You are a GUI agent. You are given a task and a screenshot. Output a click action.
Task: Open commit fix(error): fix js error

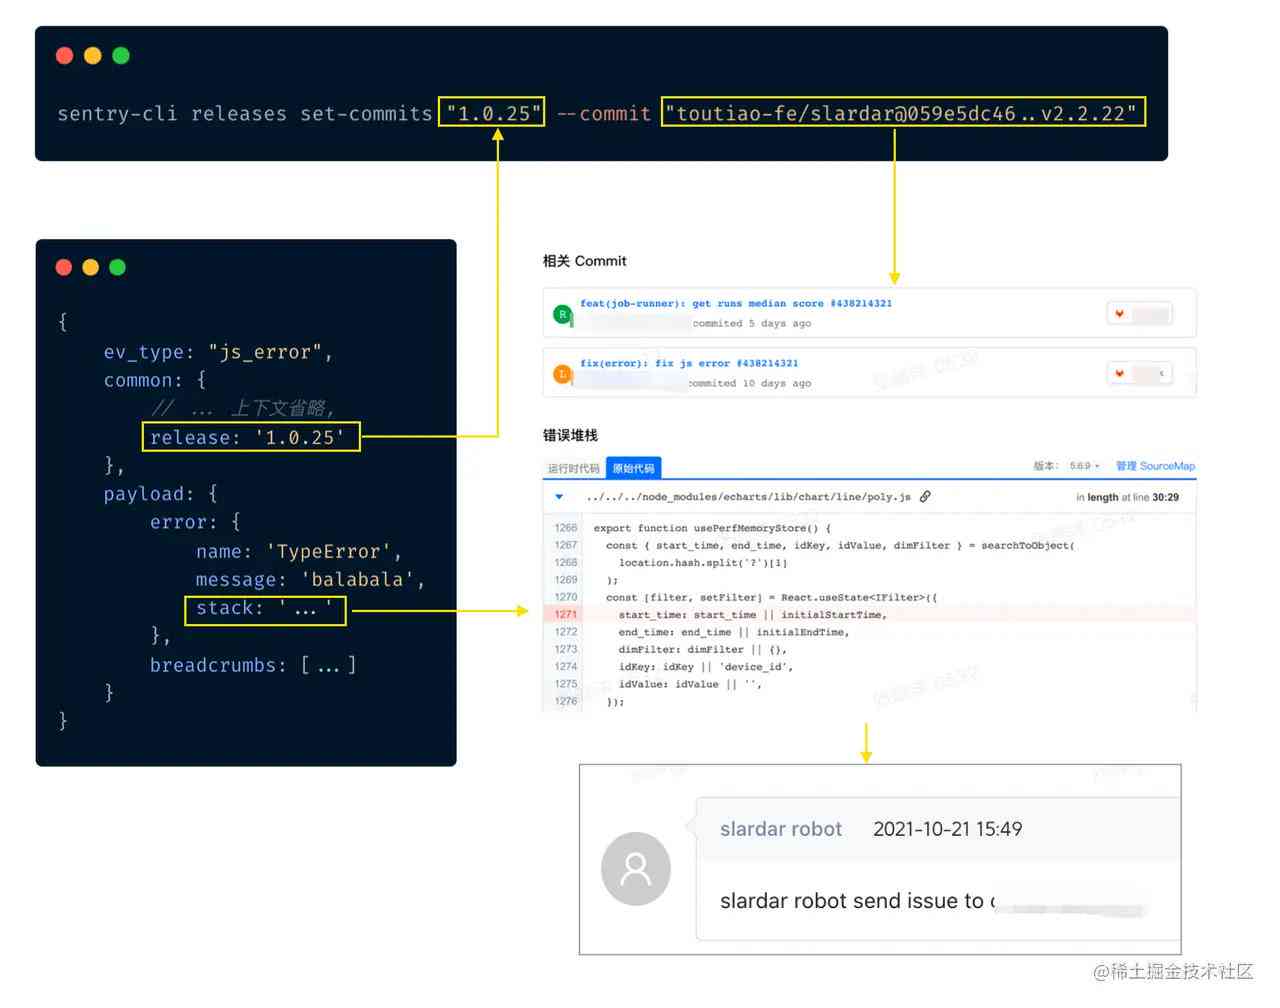pyautogui.click(x=689, y=363)
